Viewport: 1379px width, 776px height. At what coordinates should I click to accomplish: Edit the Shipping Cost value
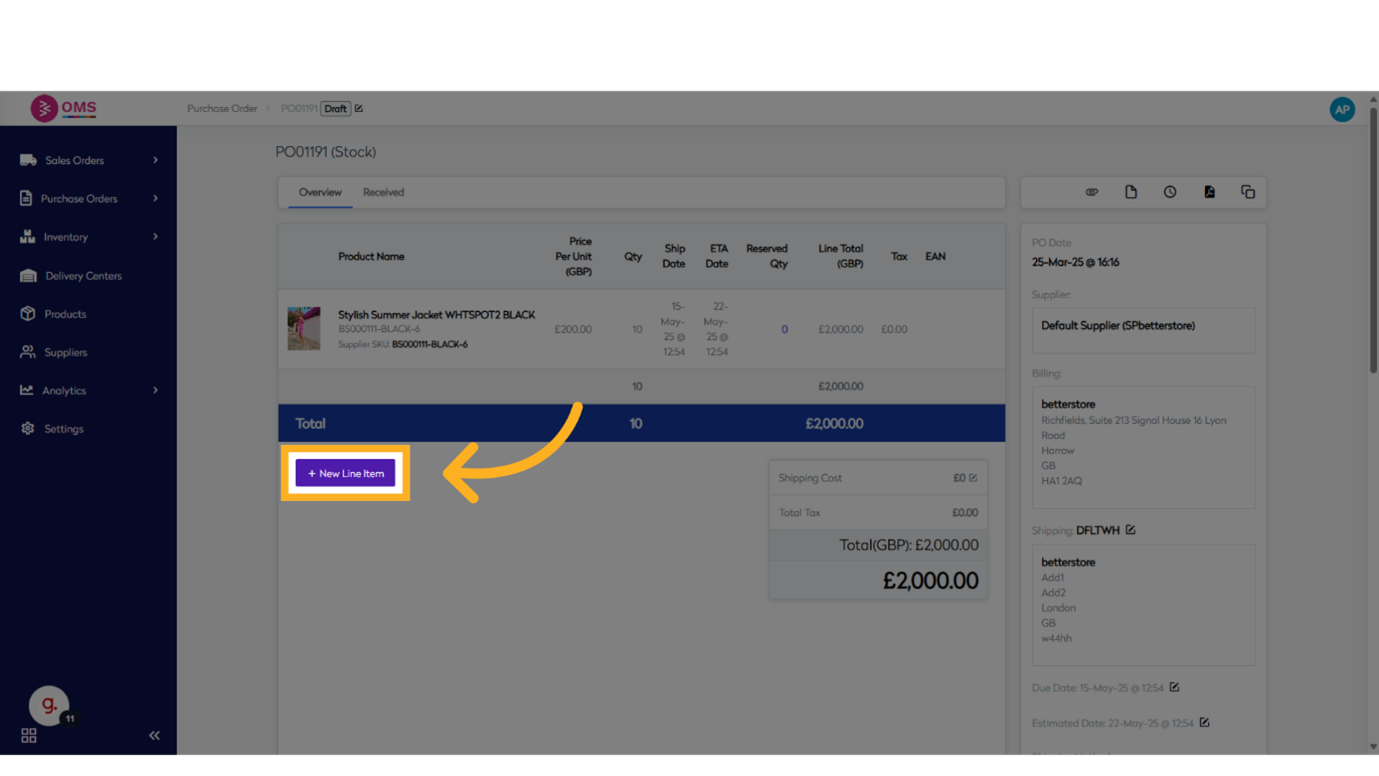973,478
